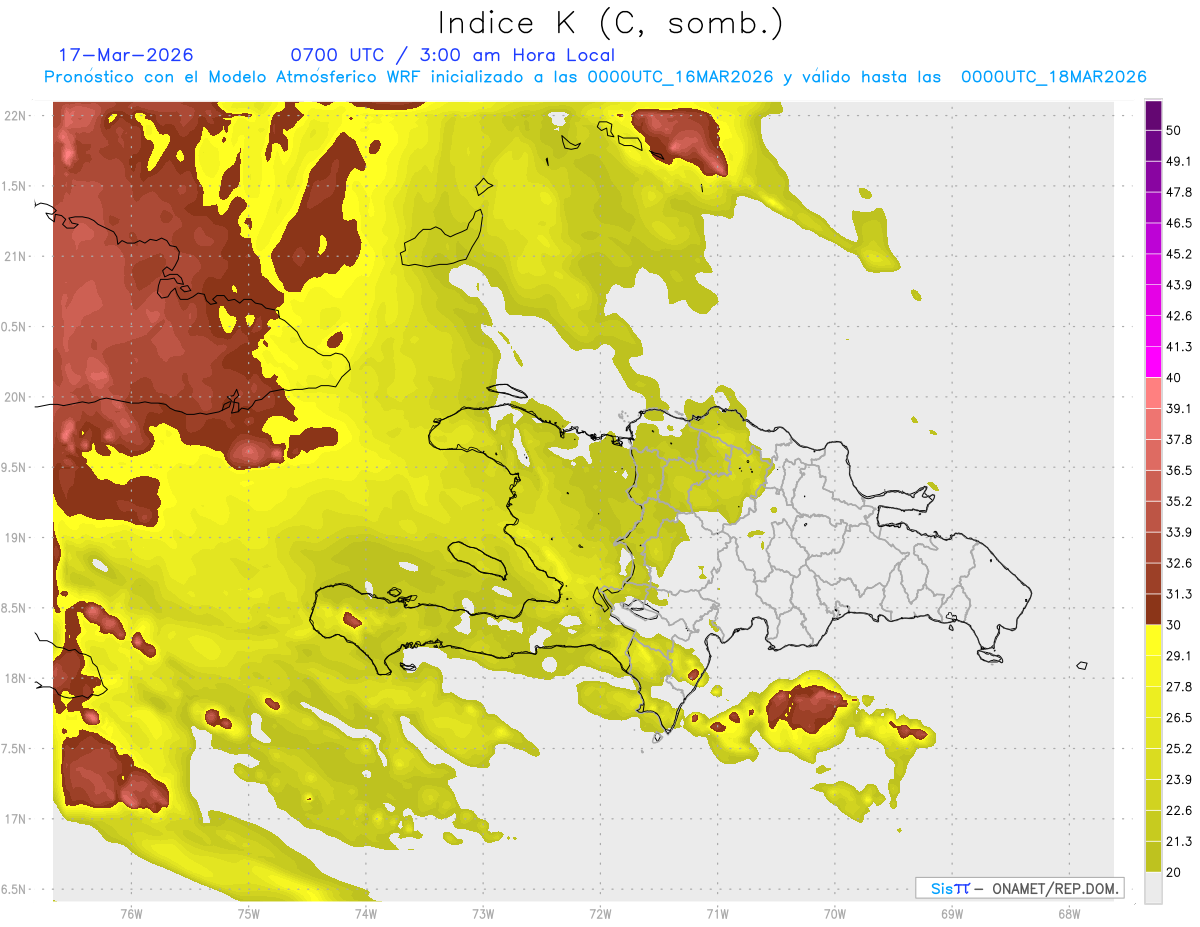Click the legend value 22.6

coord(1179,811)
